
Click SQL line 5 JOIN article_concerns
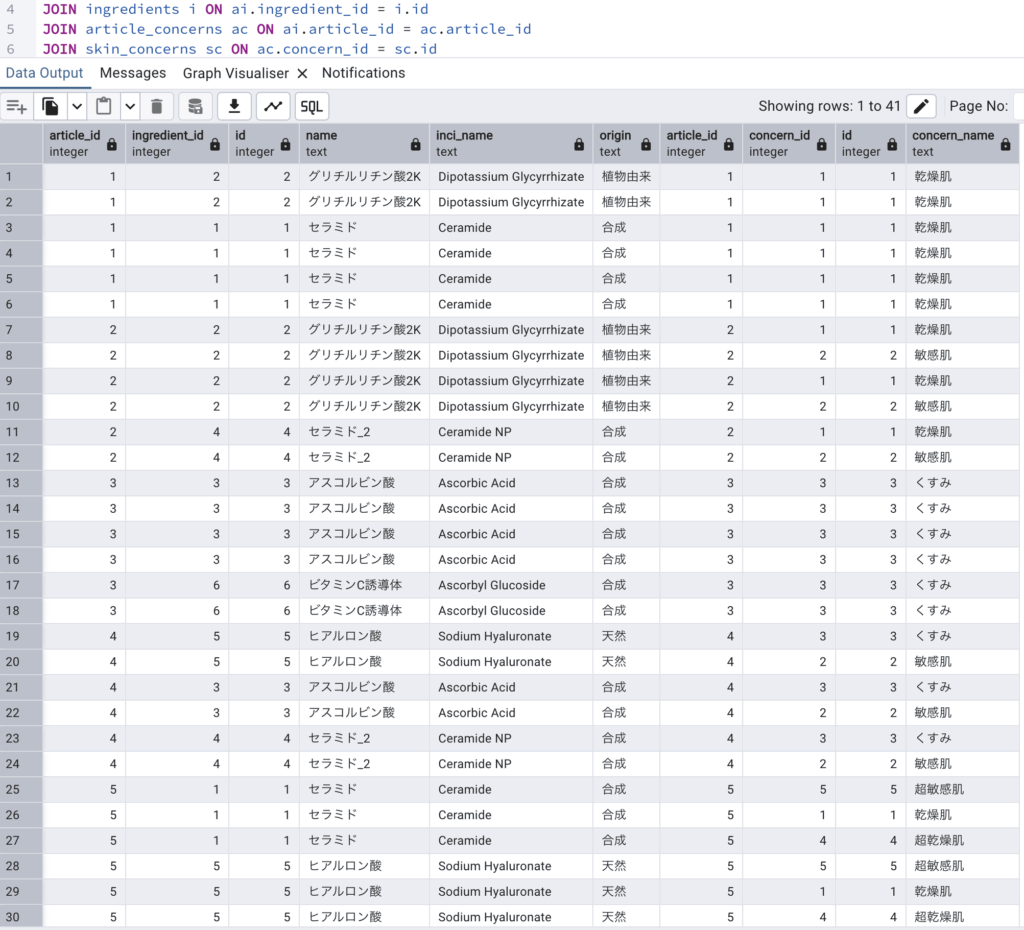[x=287, y=29]
